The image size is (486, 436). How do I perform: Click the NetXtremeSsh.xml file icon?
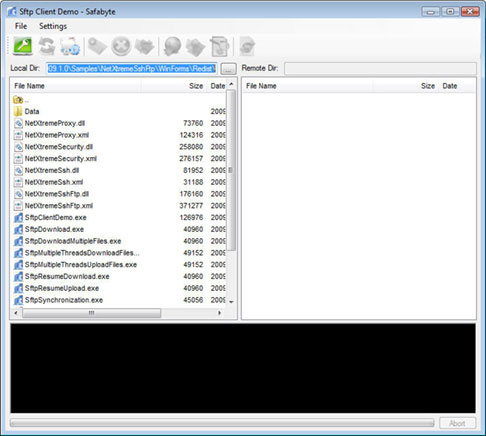click(18, 182)
